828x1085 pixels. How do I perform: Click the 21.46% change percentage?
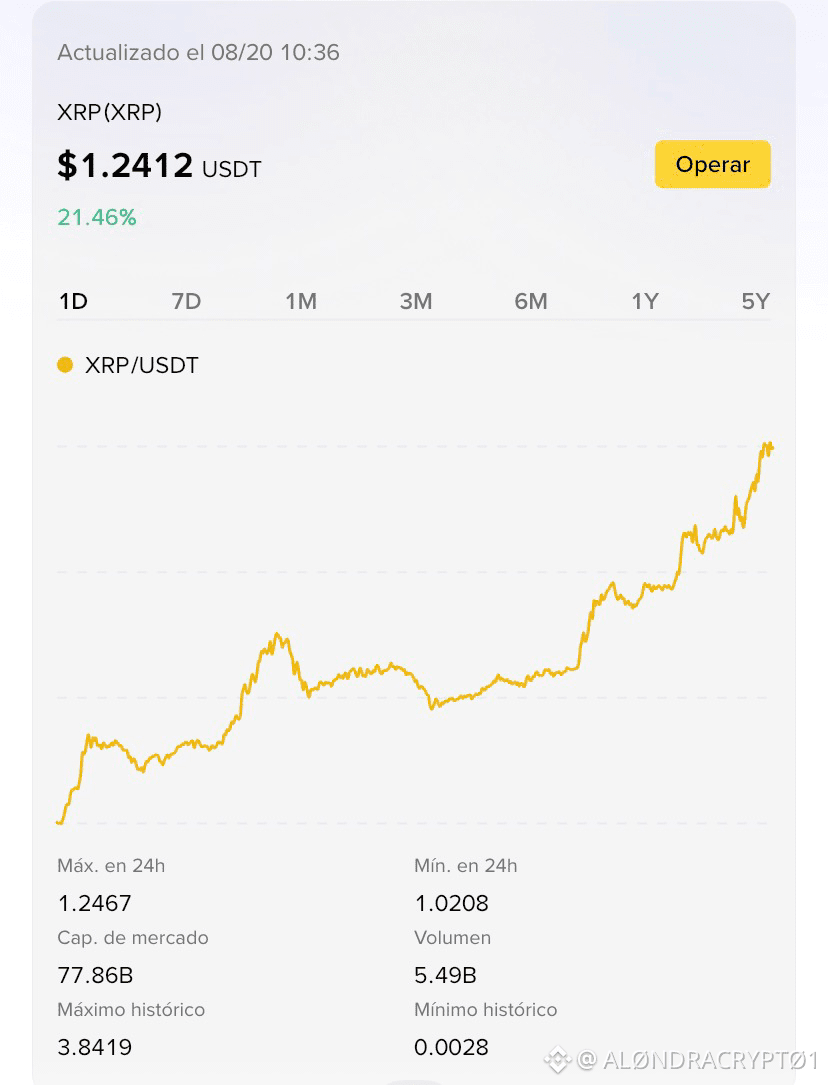[x=97, y=217]
